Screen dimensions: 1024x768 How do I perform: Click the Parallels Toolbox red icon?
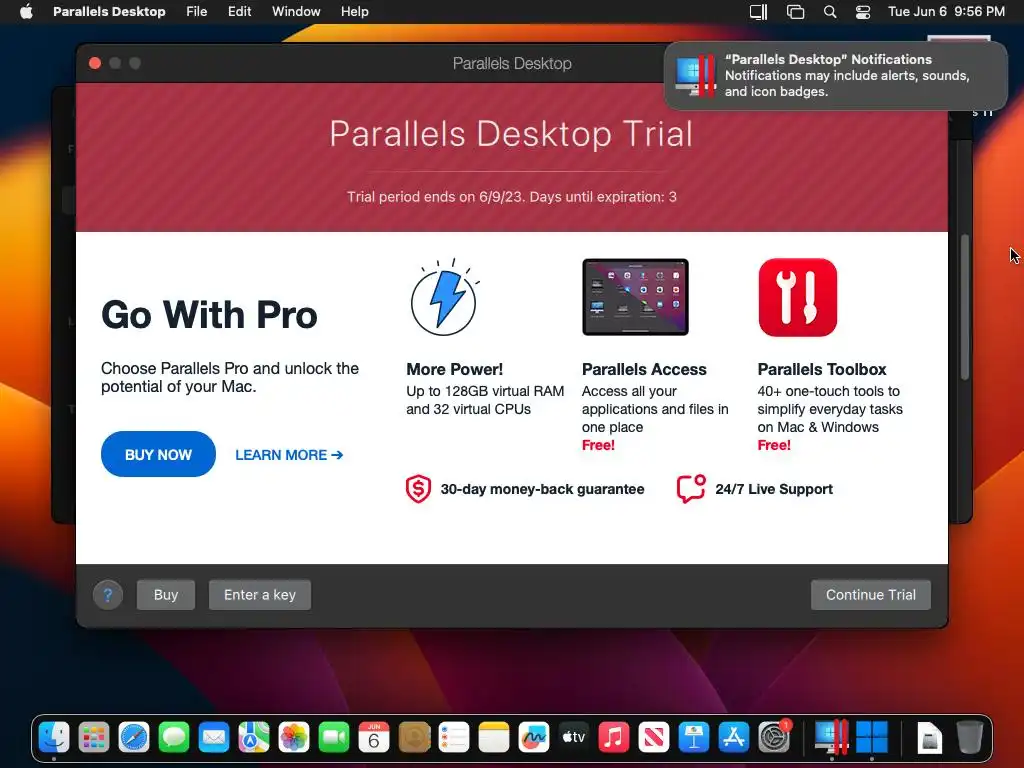(797, 297)
